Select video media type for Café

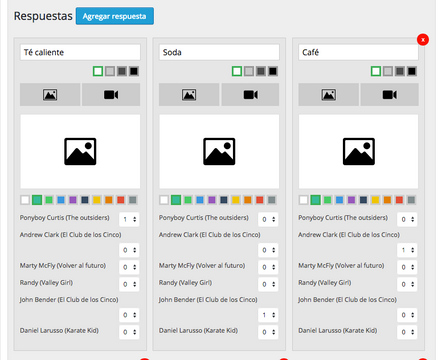coord(389,95)
